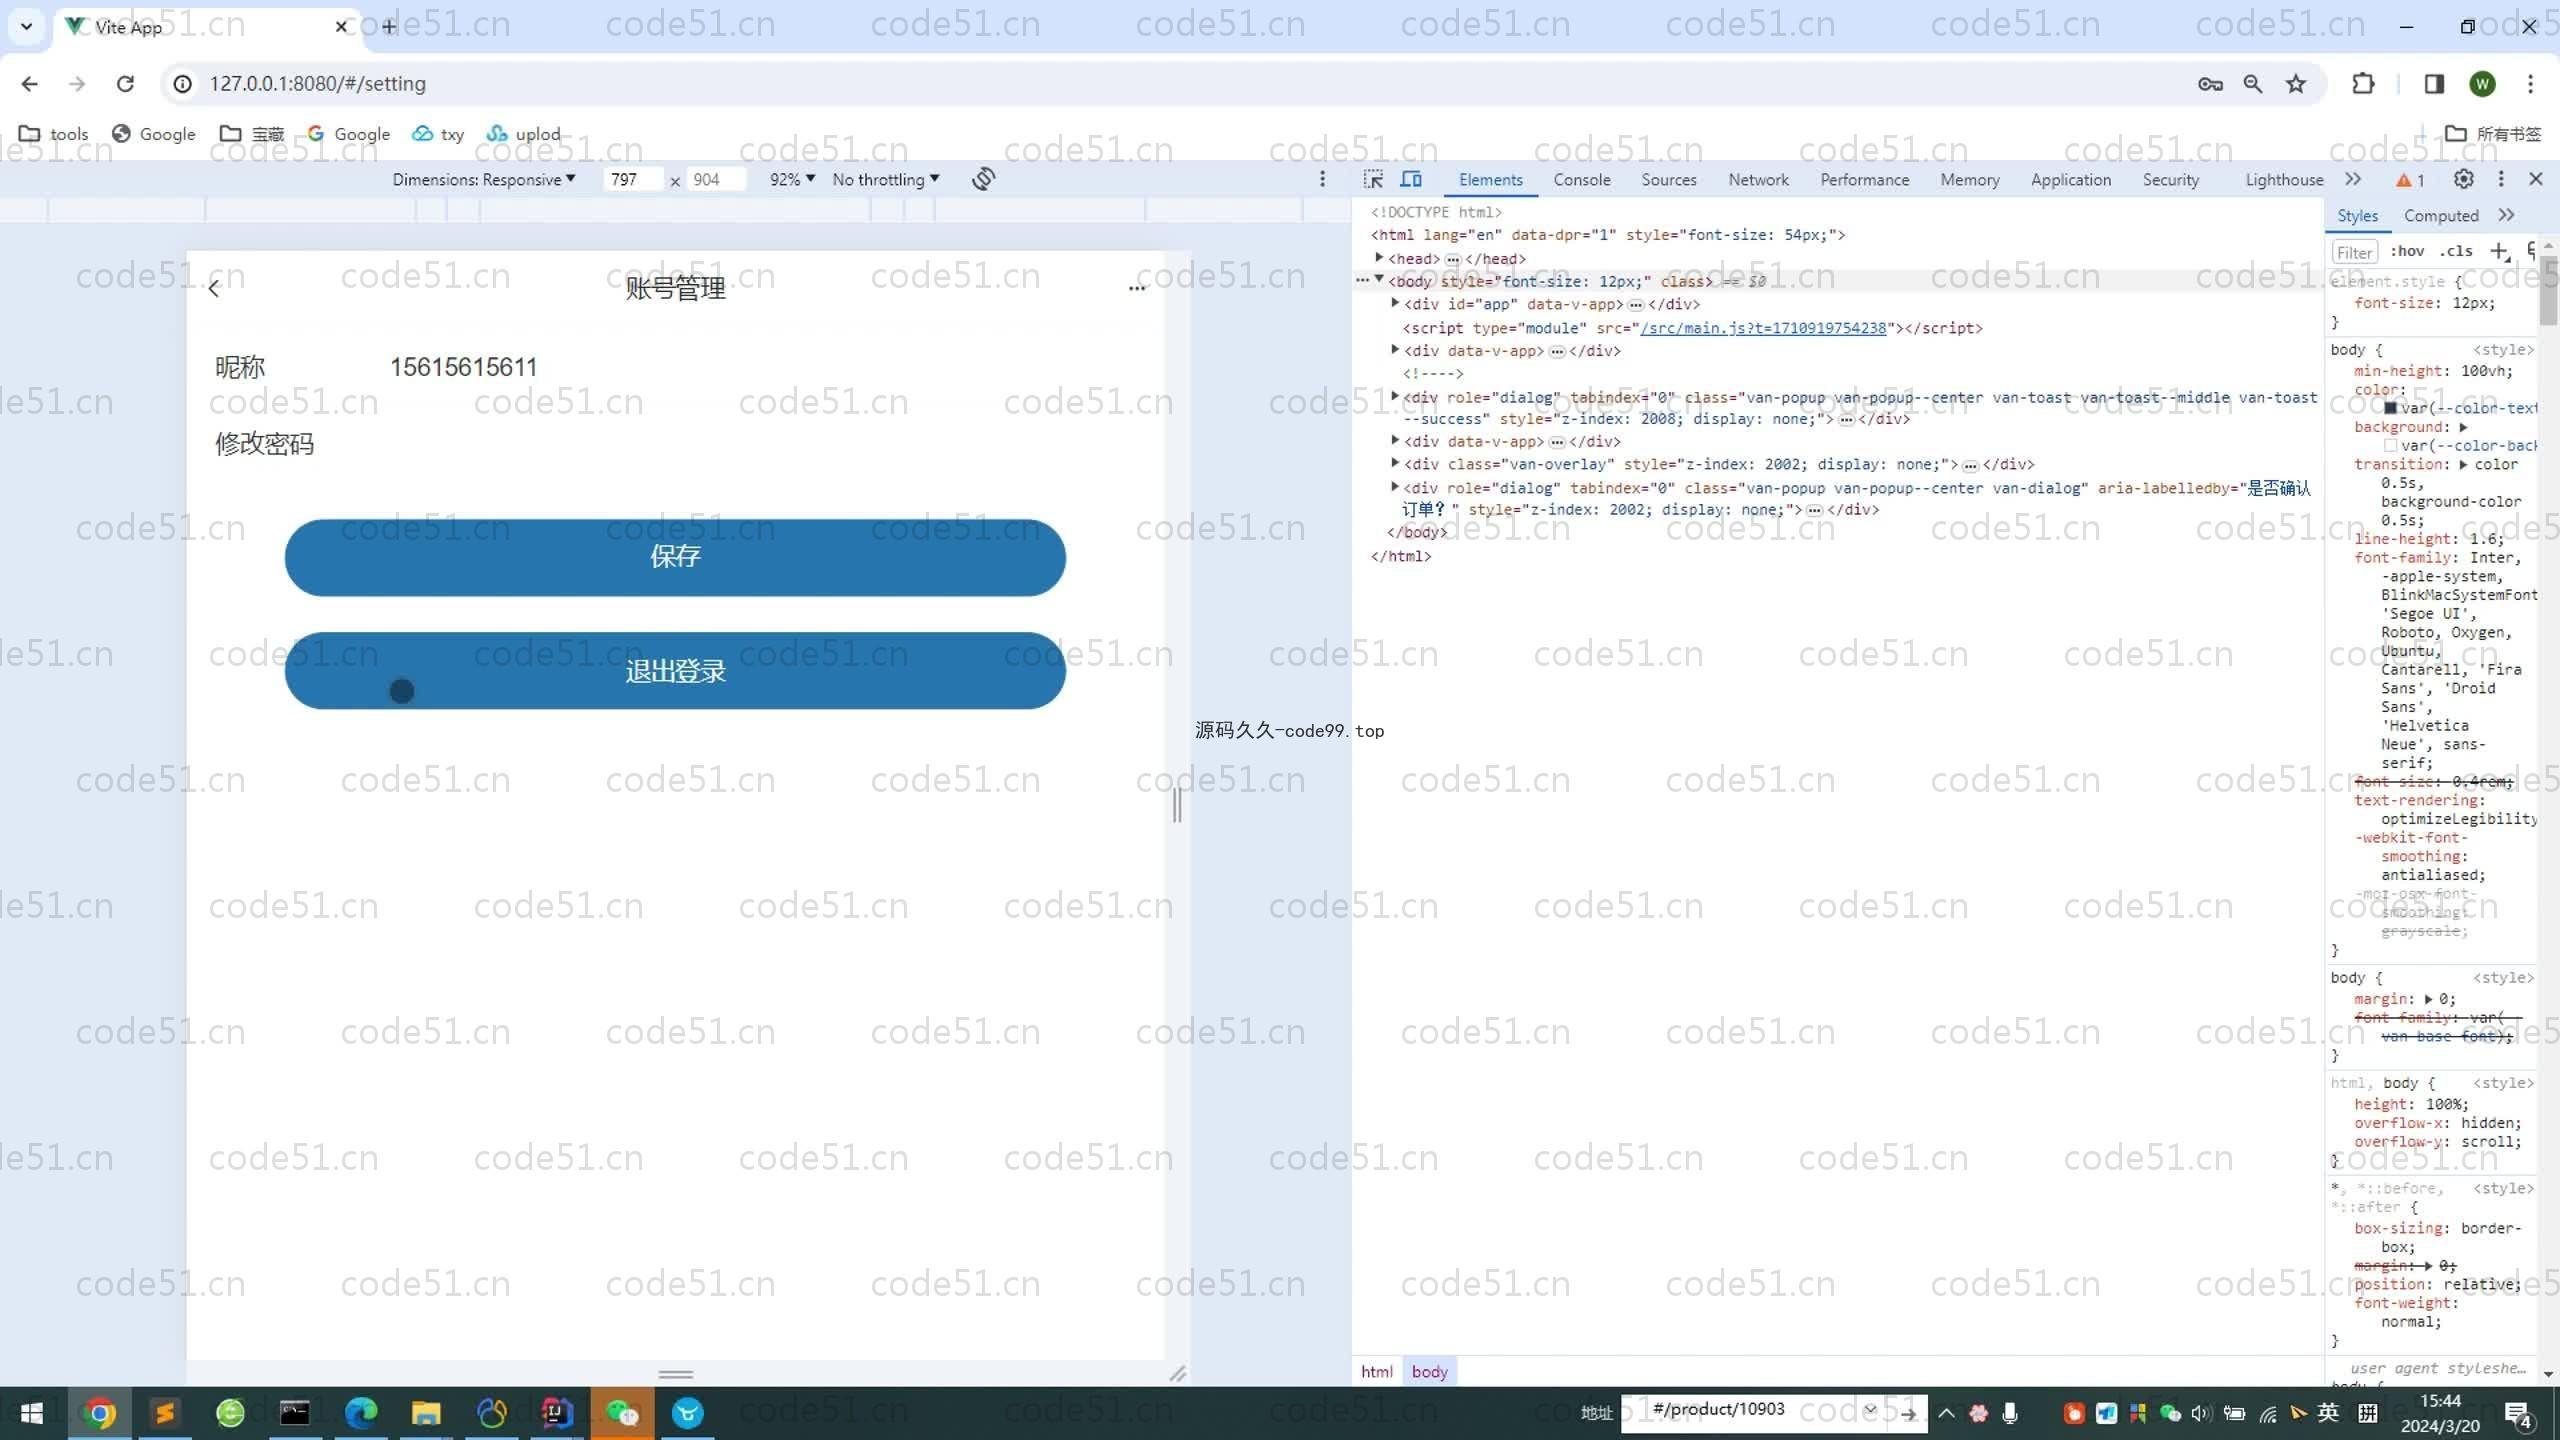Open Chrome profile avatar W

tap(2482, 84)
